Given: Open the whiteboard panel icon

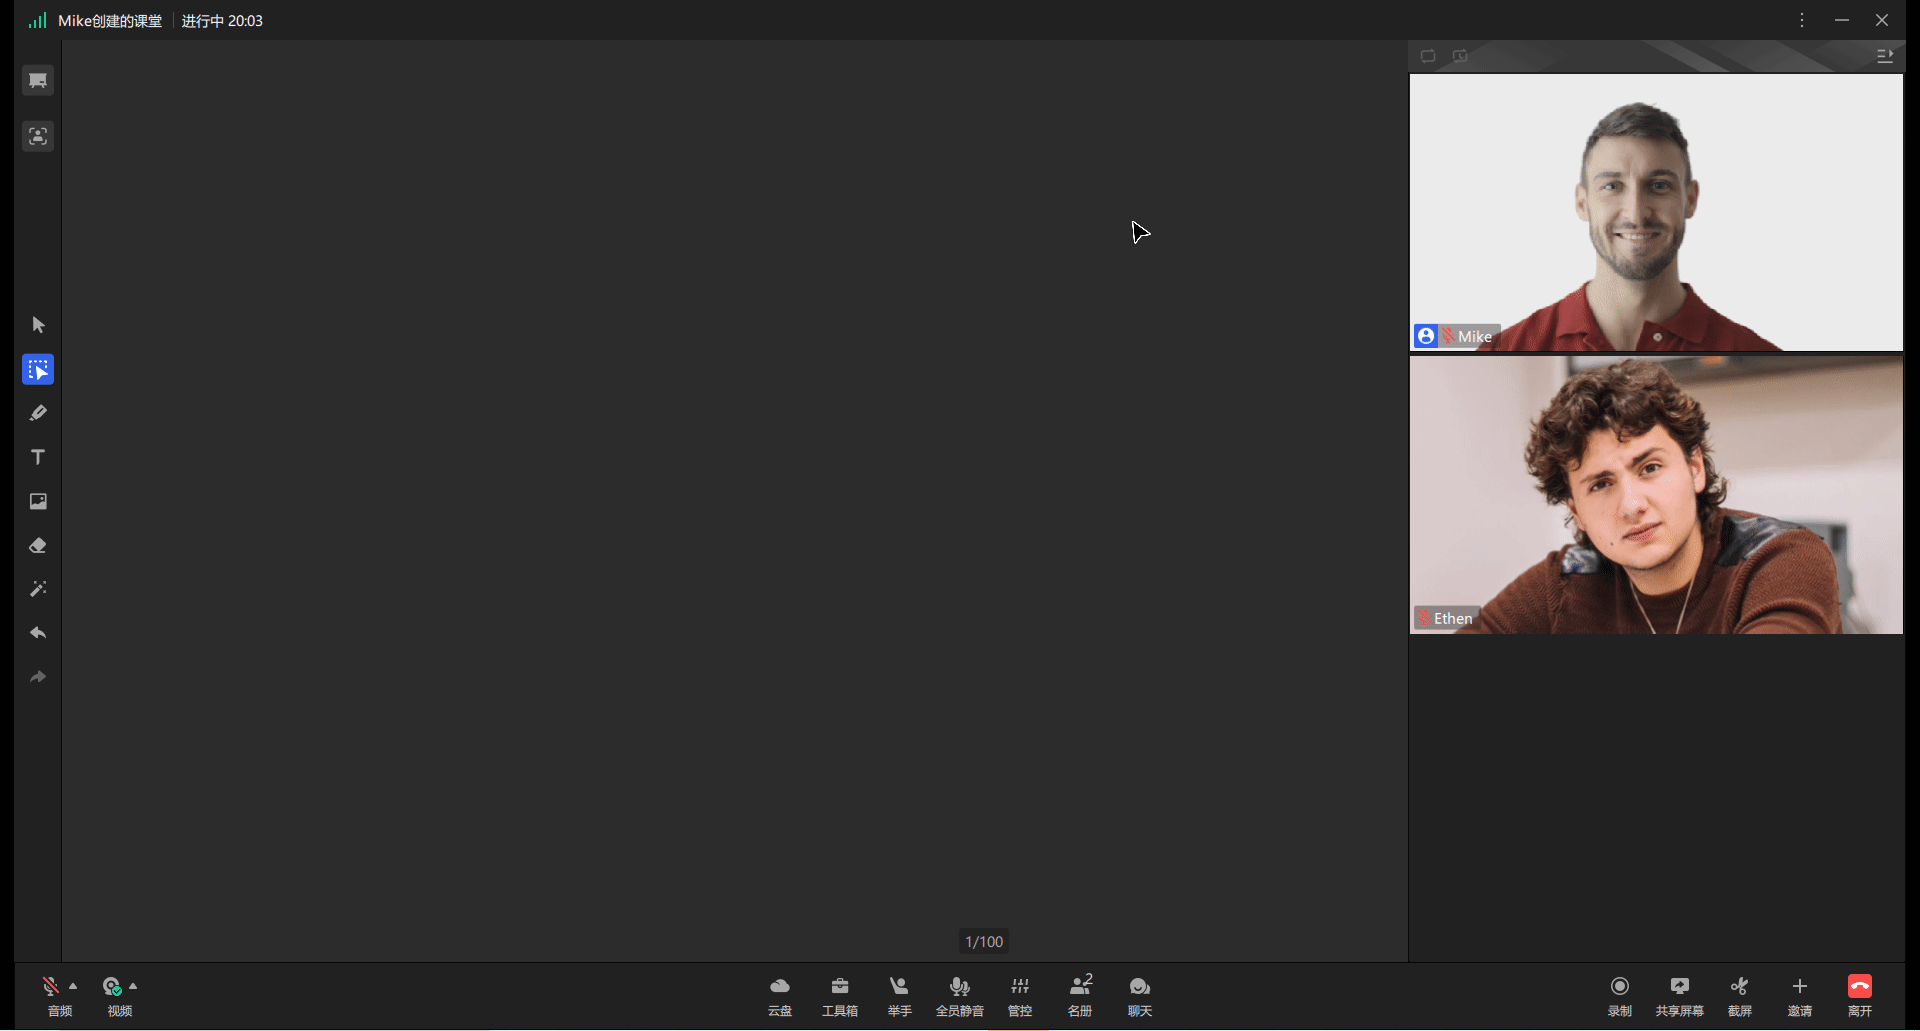Looking at the screenshot, I should tap(38, 80).
